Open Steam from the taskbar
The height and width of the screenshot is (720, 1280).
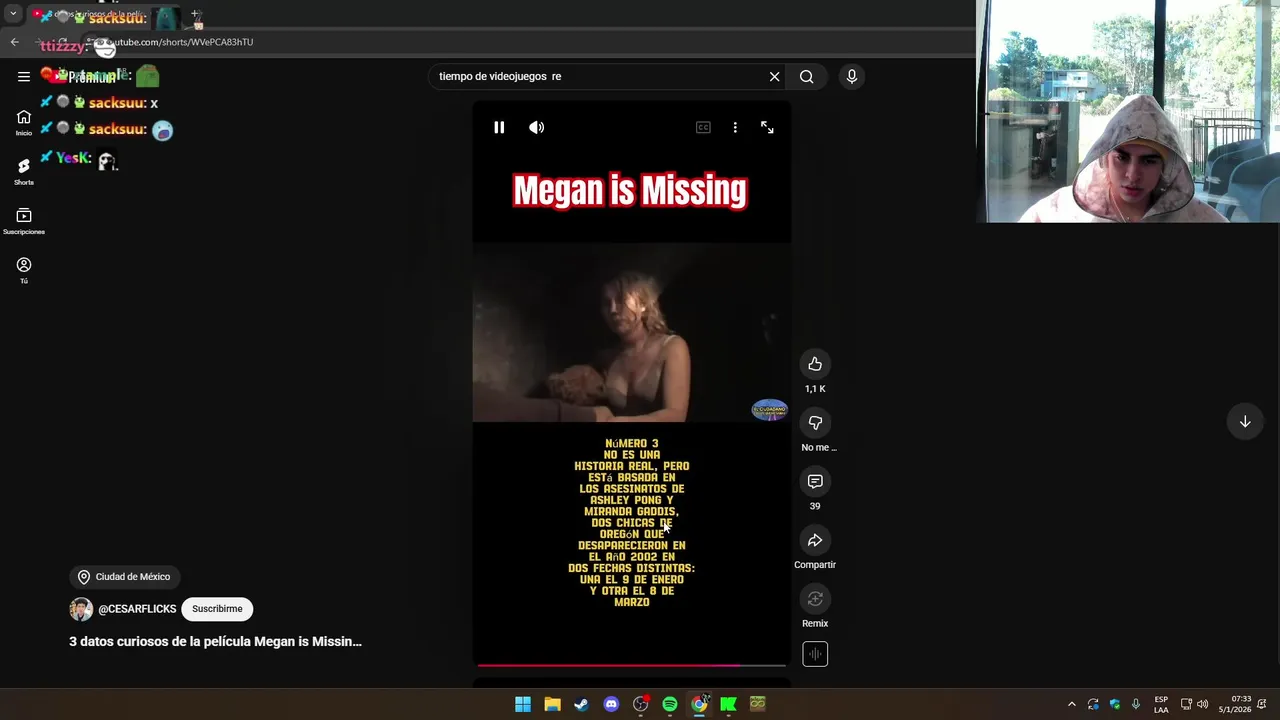pyautogui.click(x=581, y=704)
